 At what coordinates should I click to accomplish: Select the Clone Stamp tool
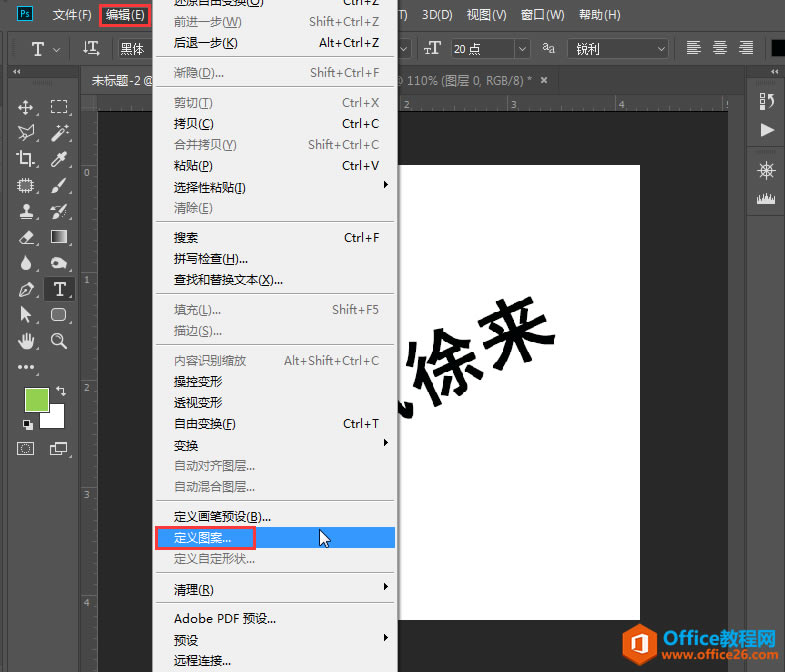26,211
